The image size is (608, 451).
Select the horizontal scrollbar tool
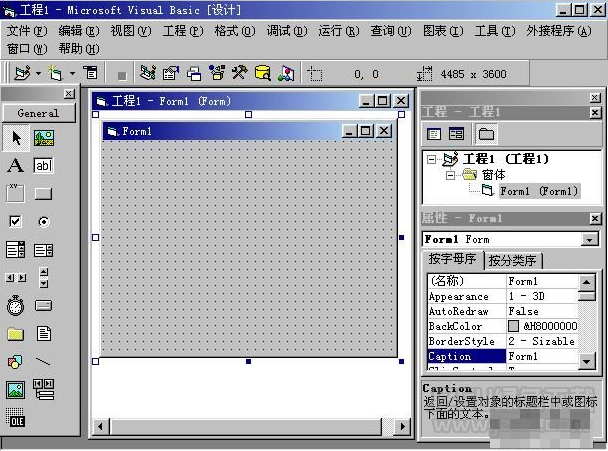point(16,278)
